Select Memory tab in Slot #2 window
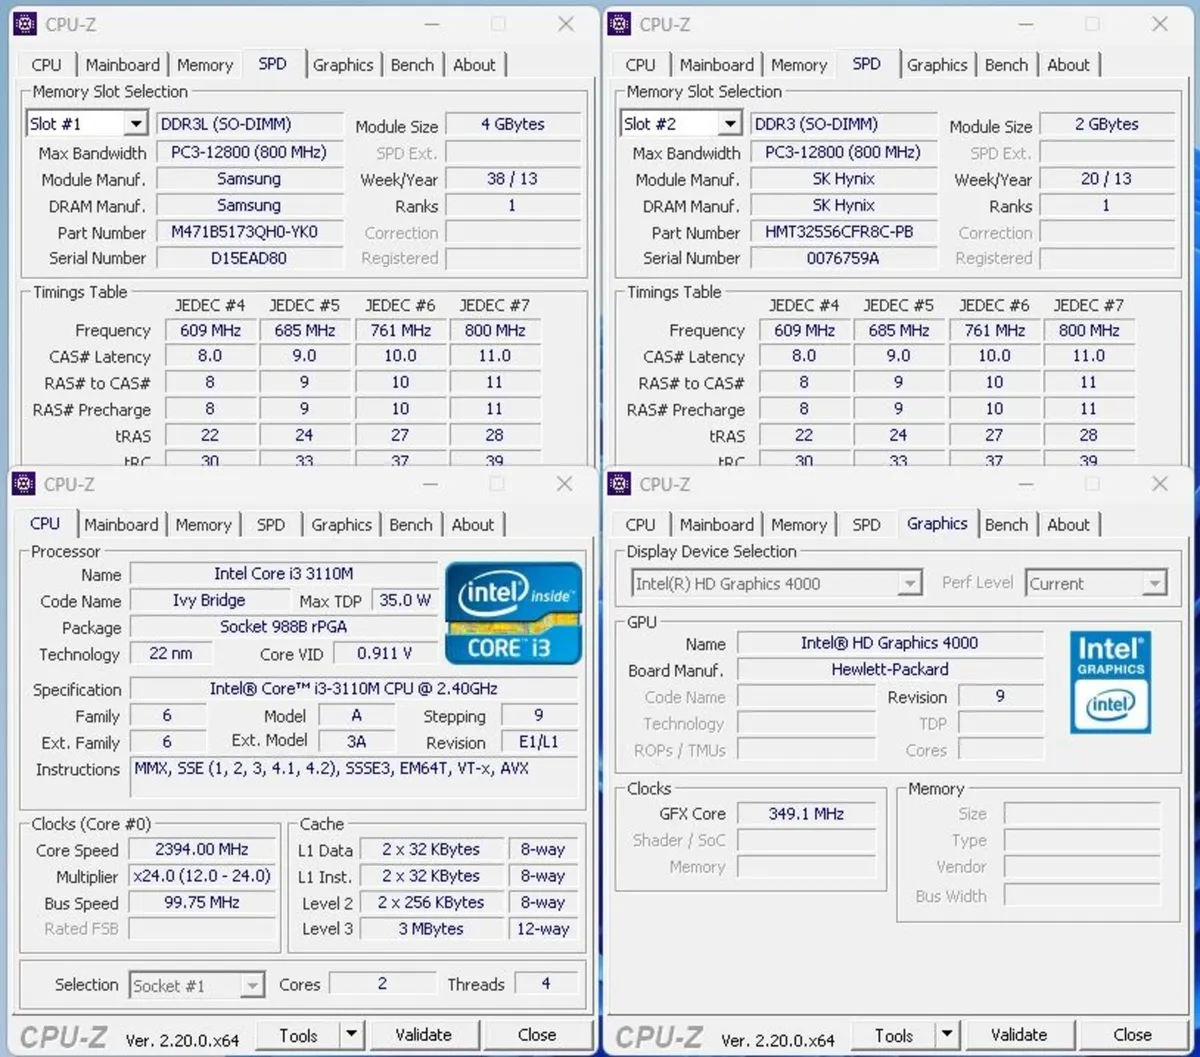 tap(799, 65)
